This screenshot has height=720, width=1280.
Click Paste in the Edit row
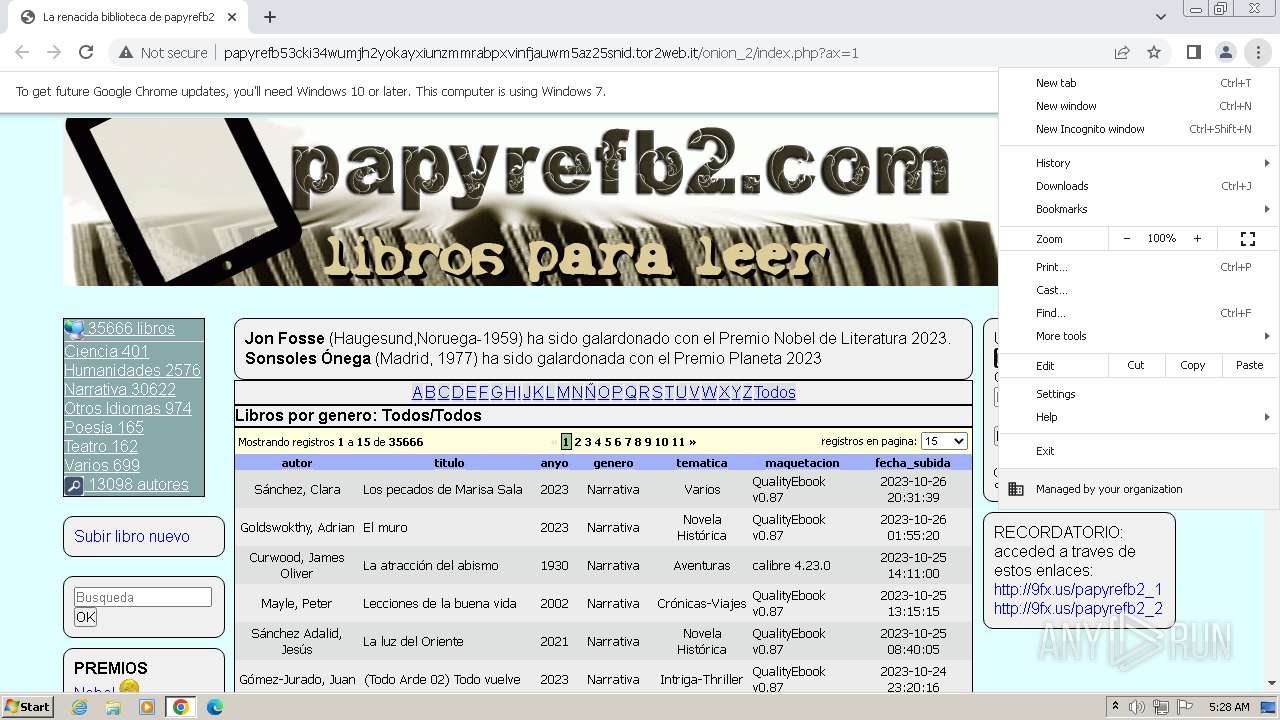pyautogui.click(x=1249, y=365)
